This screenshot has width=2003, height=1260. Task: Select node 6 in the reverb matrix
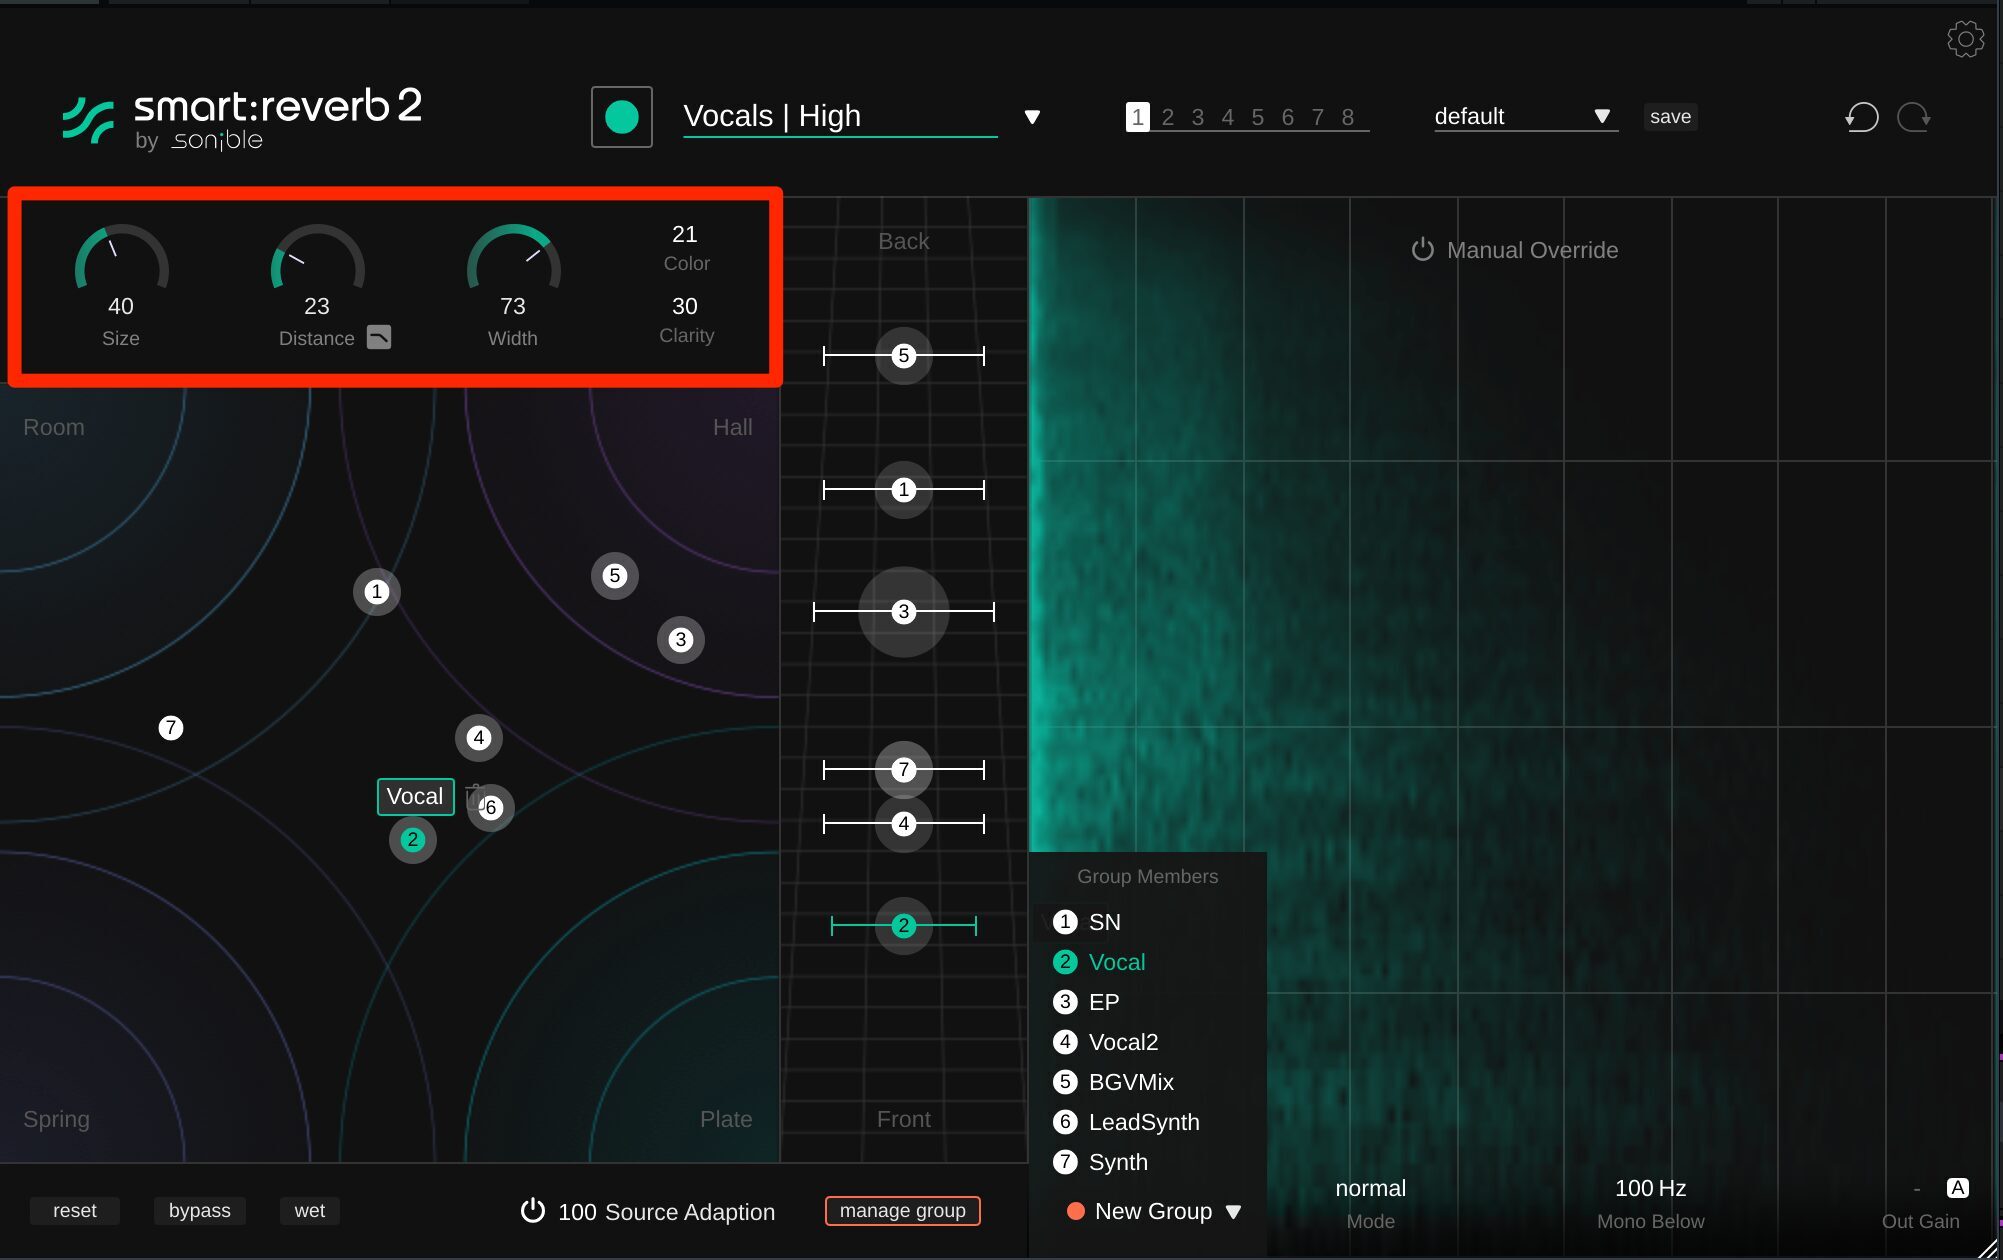(x=491, y=808)
